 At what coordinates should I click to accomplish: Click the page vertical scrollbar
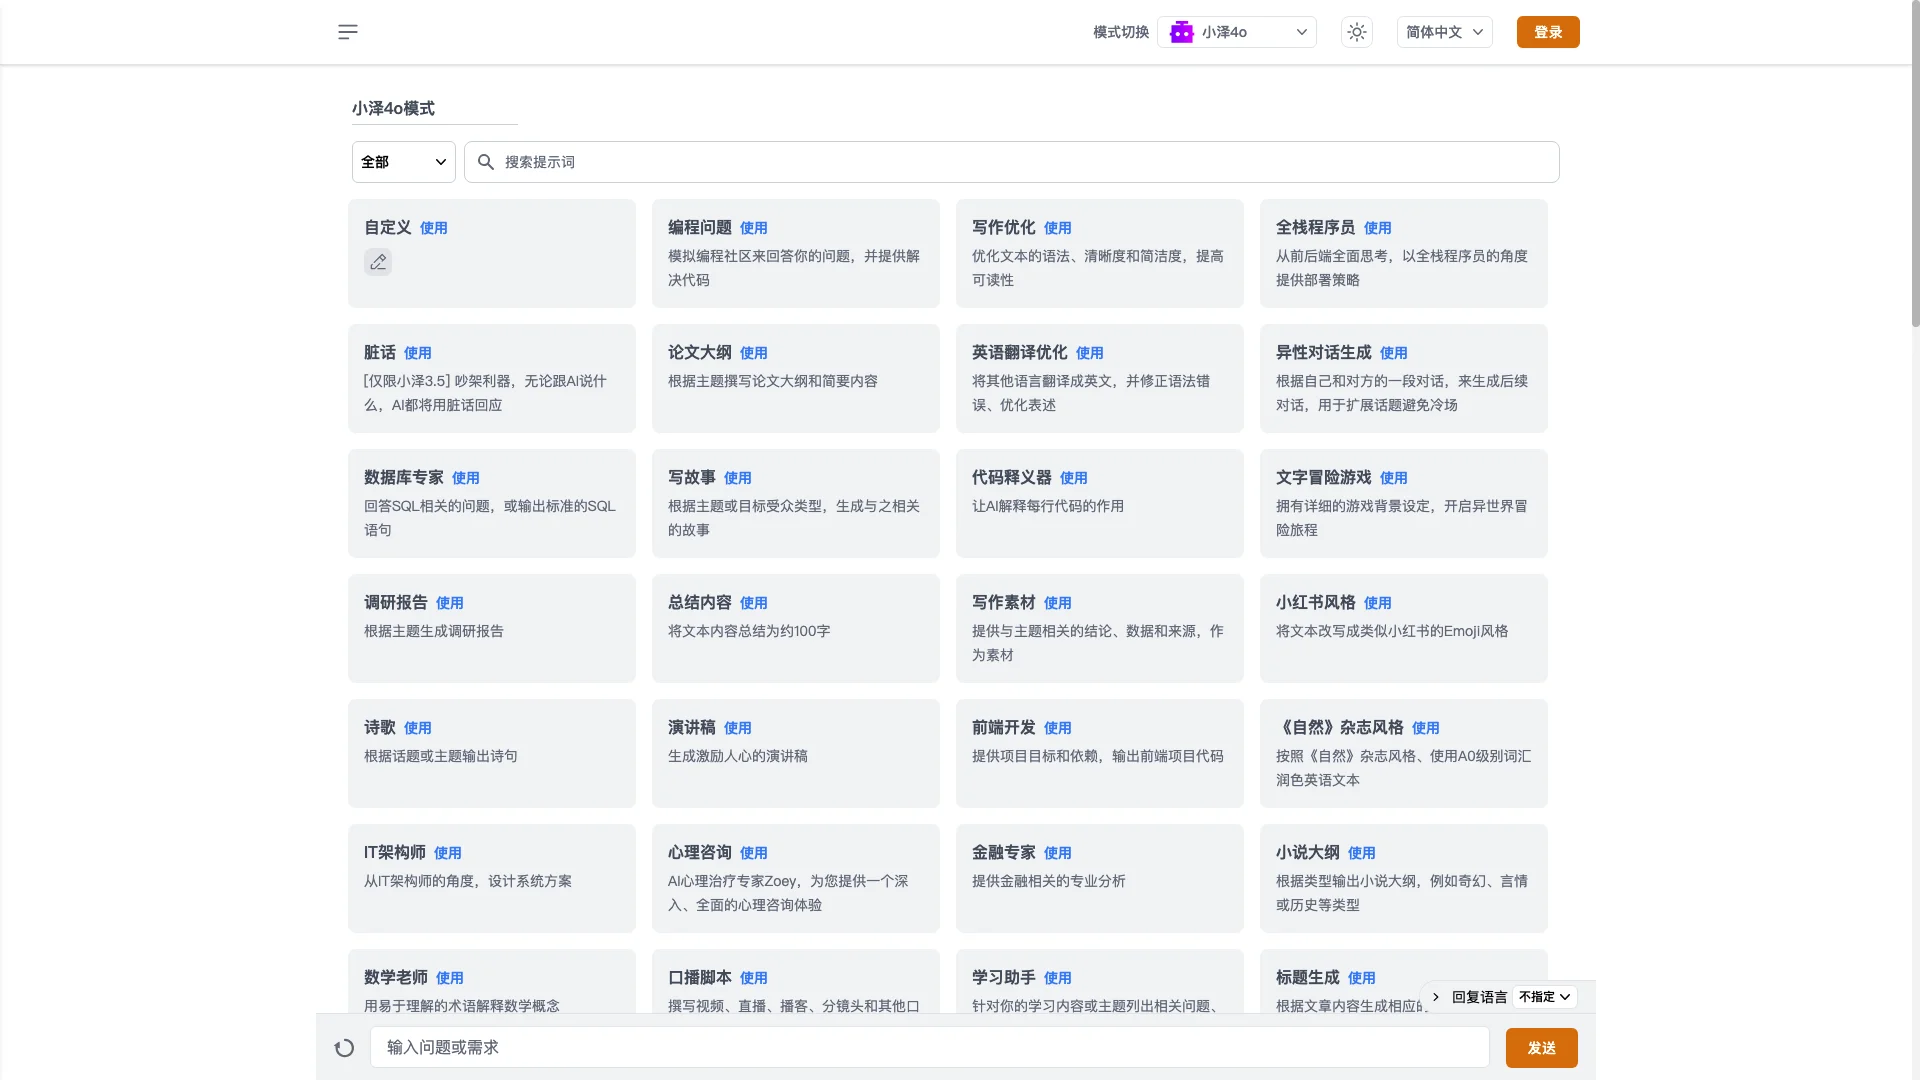[1915, 165]
